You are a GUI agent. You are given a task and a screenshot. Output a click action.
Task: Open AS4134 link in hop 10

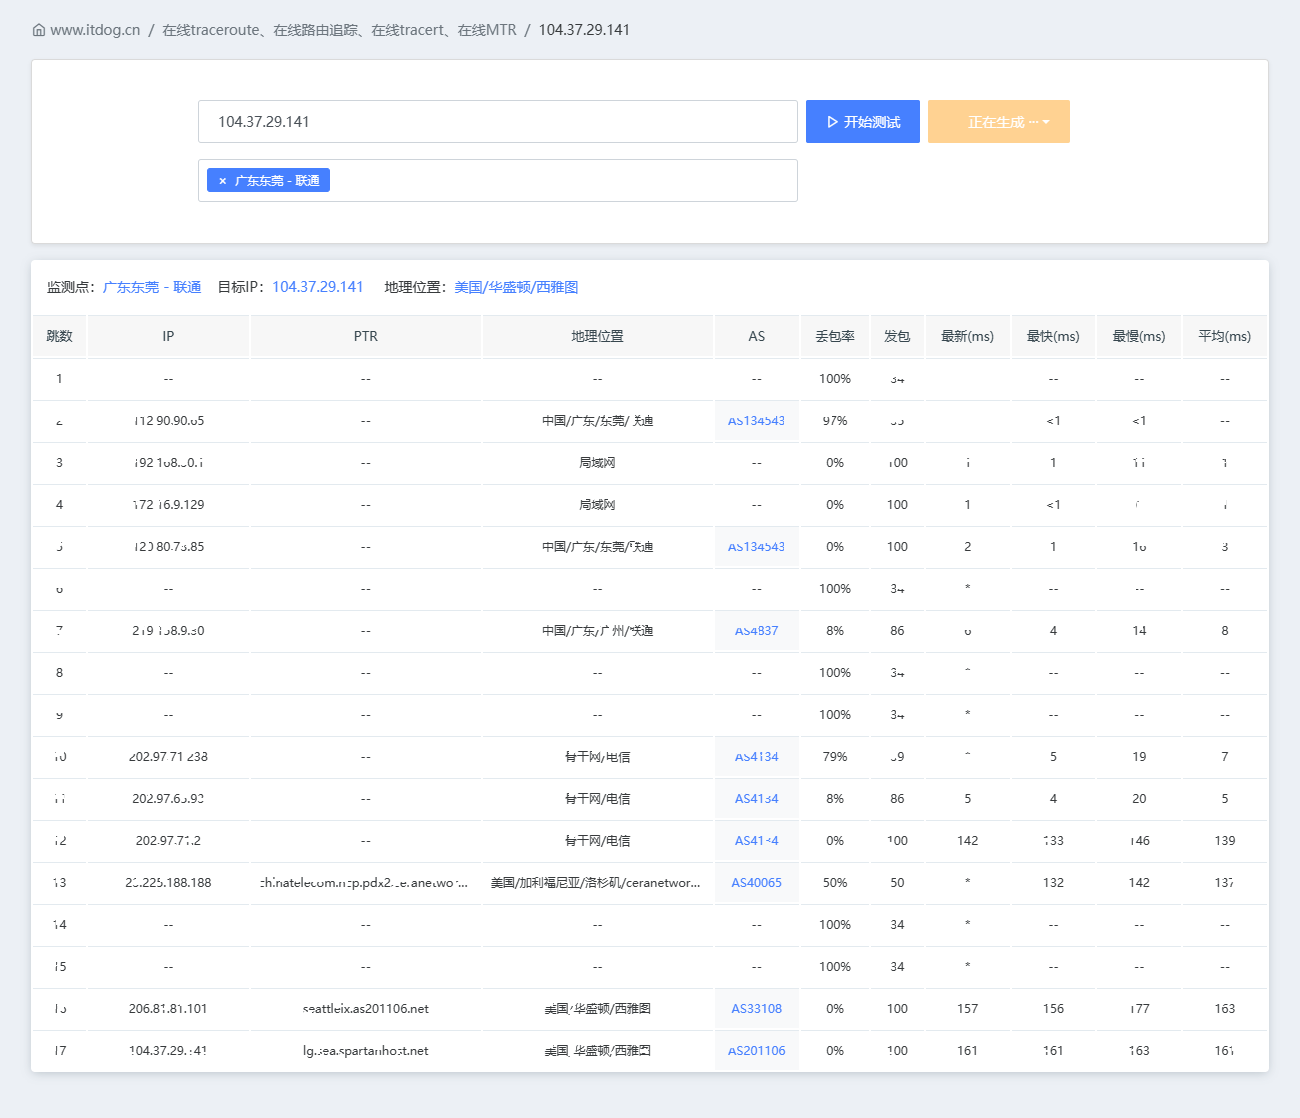click(757, 757)
